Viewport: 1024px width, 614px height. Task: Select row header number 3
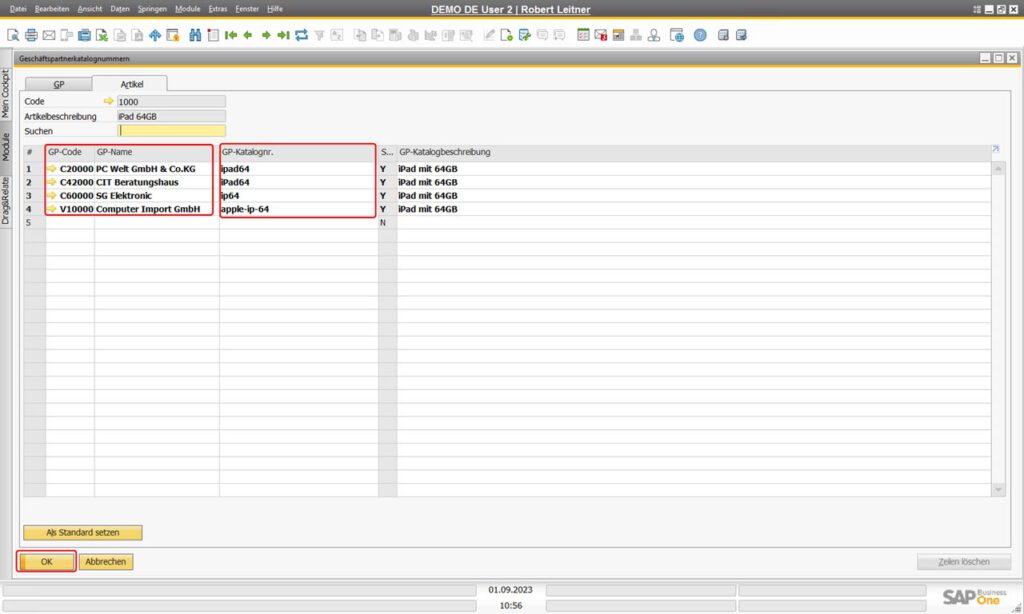[34, 195]
